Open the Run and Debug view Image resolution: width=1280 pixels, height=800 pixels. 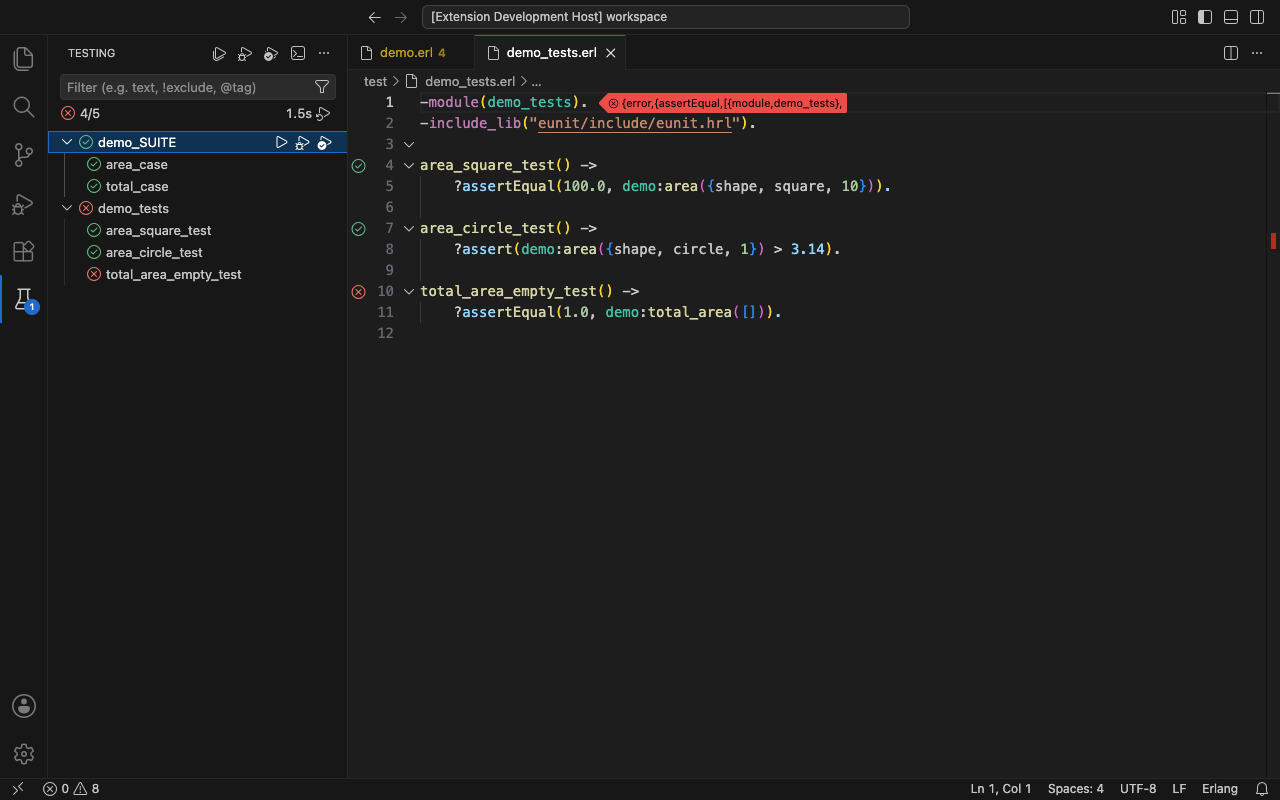(x=23, y=203)
